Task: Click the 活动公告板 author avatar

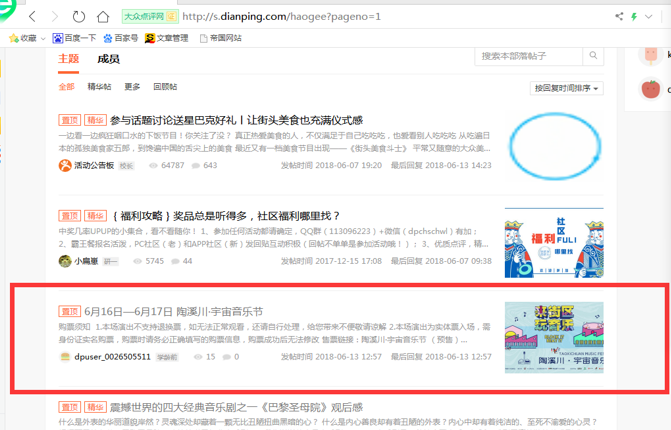Action: pos(65,165)
